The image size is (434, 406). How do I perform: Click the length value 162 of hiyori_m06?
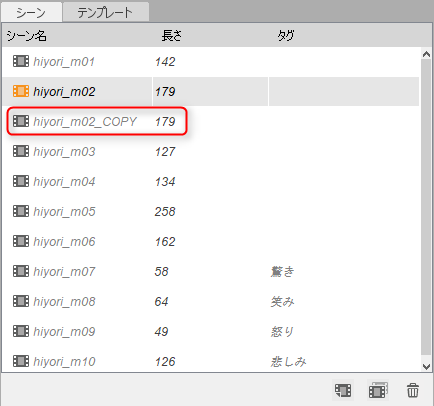[x=165, y=242]
